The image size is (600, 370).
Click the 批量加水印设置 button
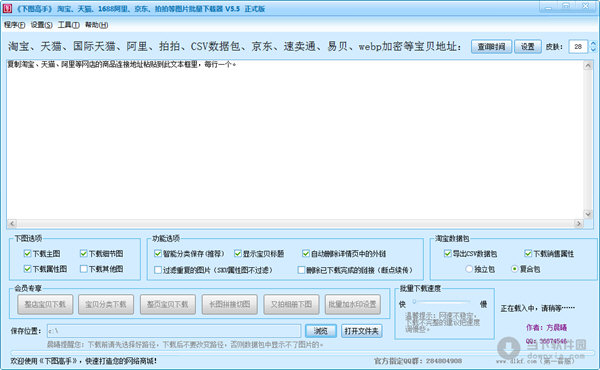pyautogui.click(x=352, y=304)
